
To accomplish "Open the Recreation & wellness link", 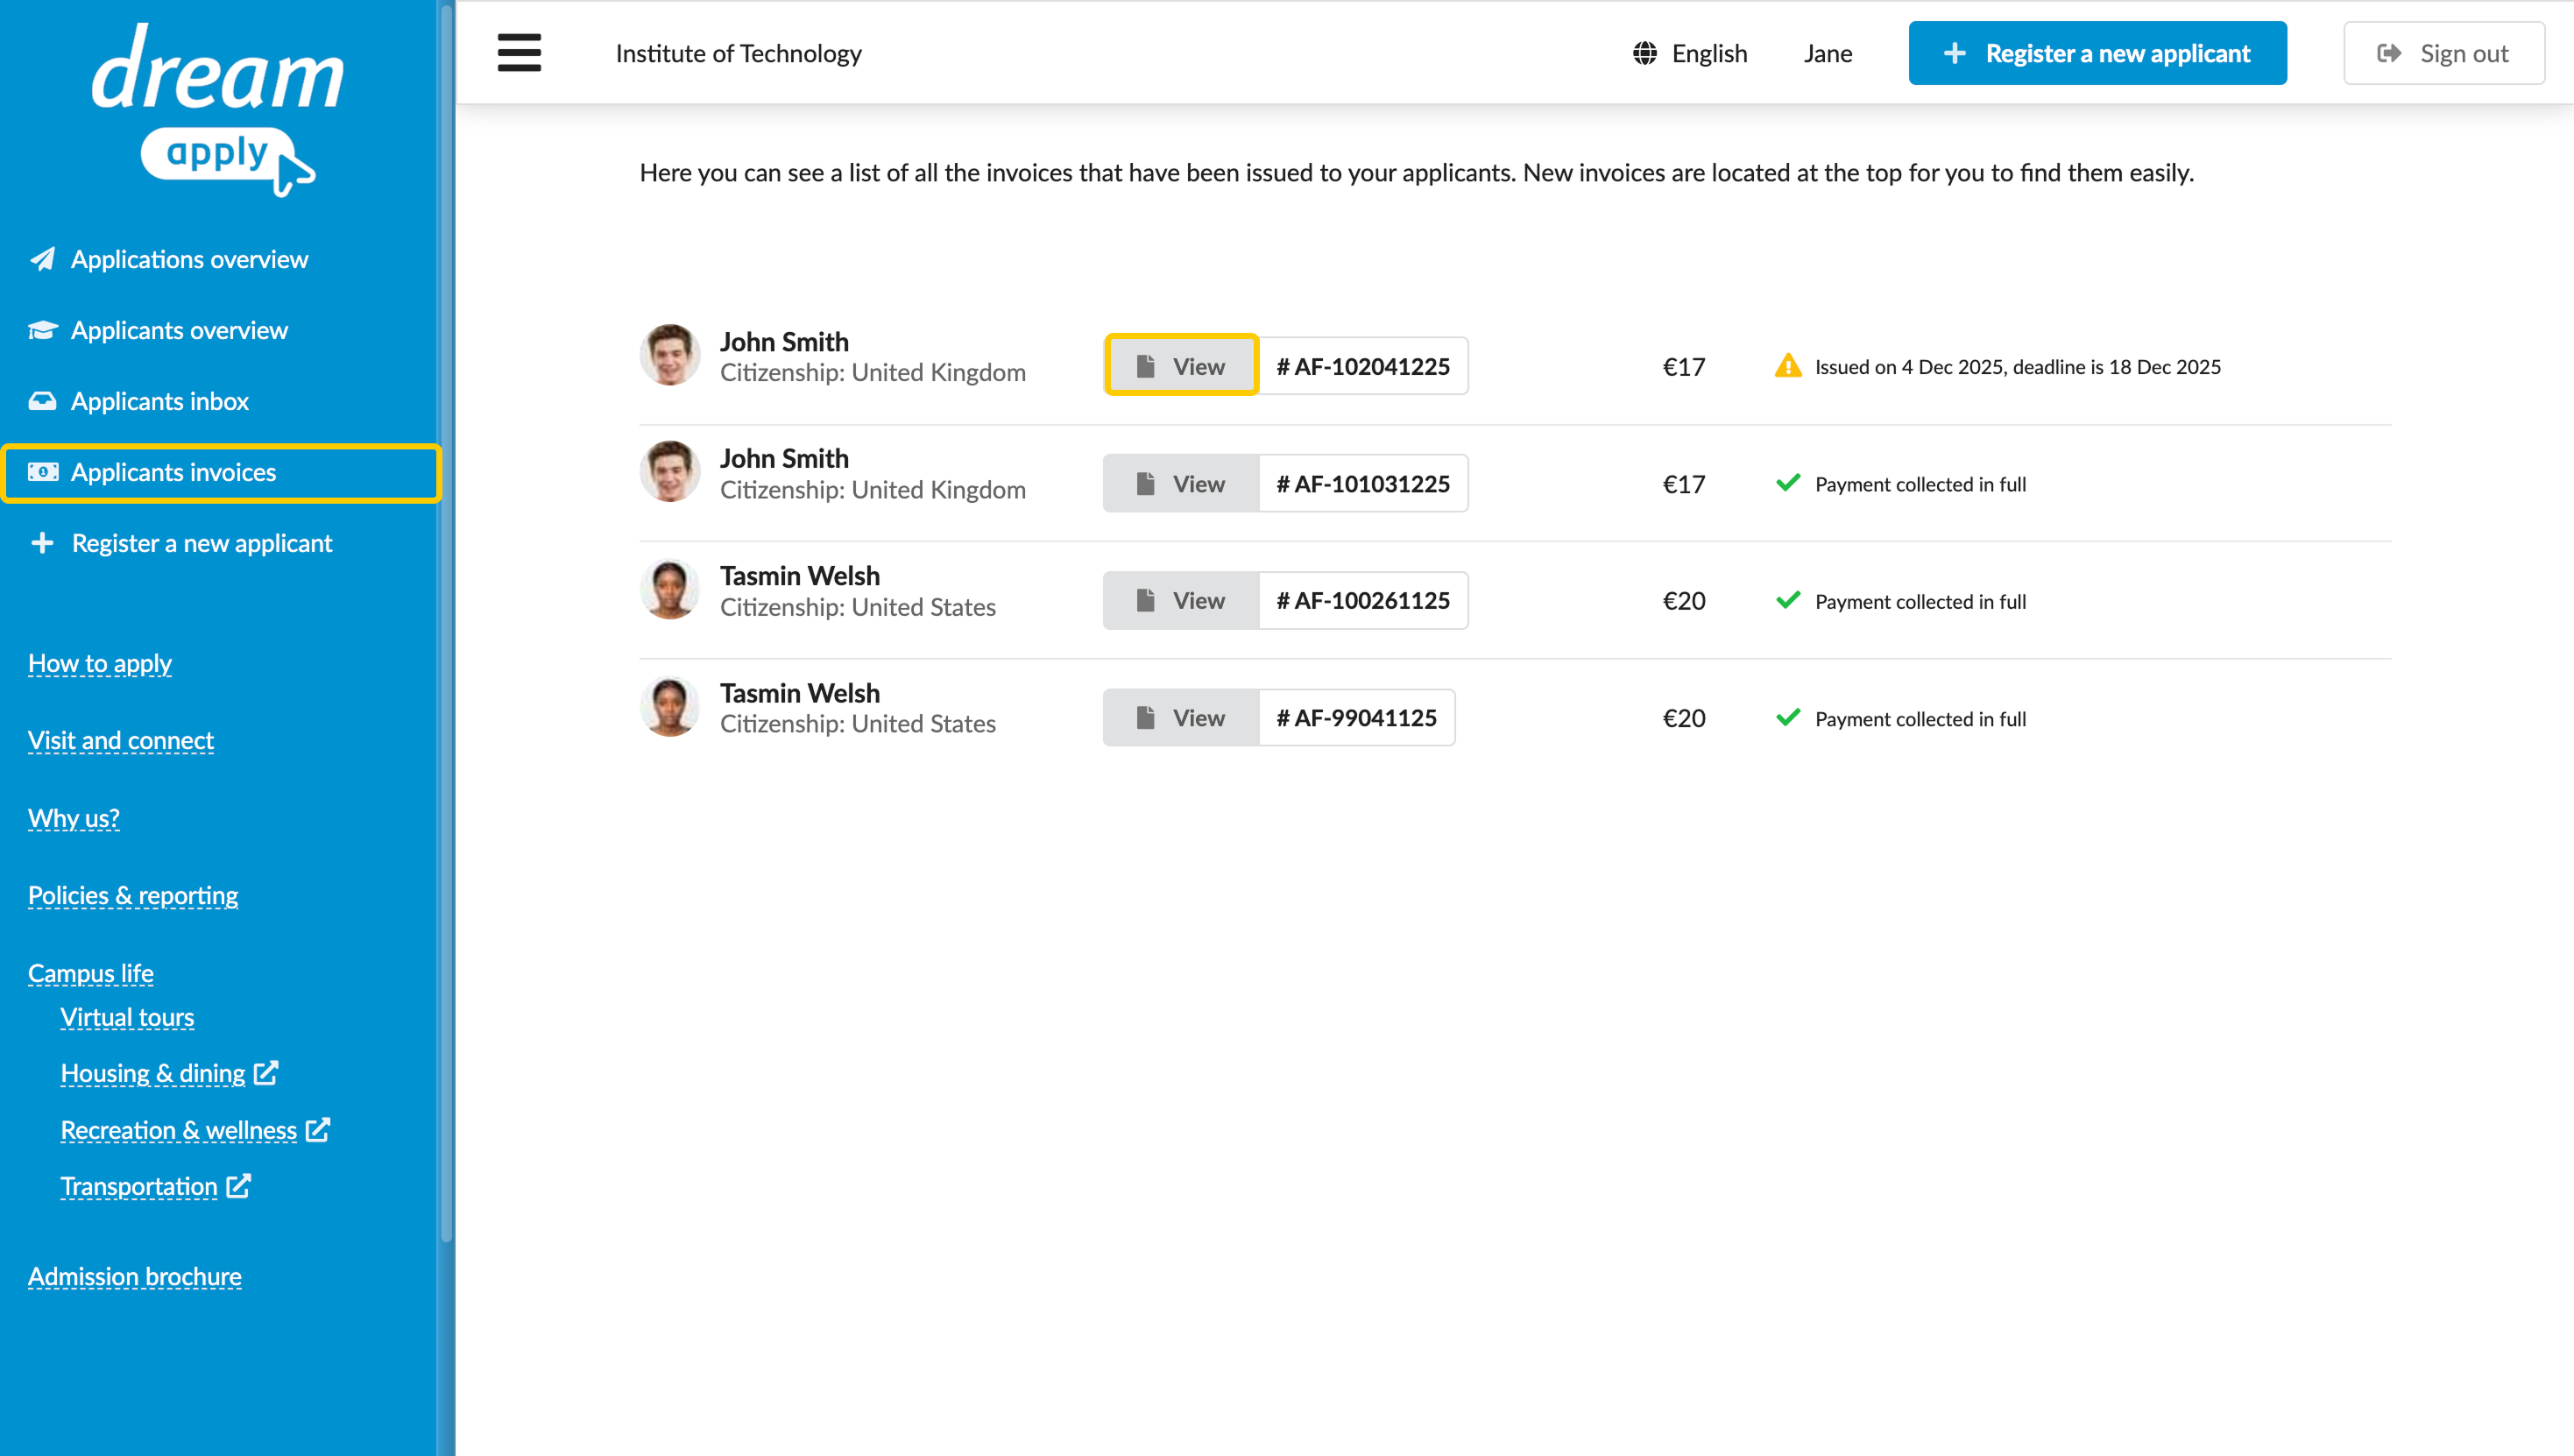I will pos(179,1130).
